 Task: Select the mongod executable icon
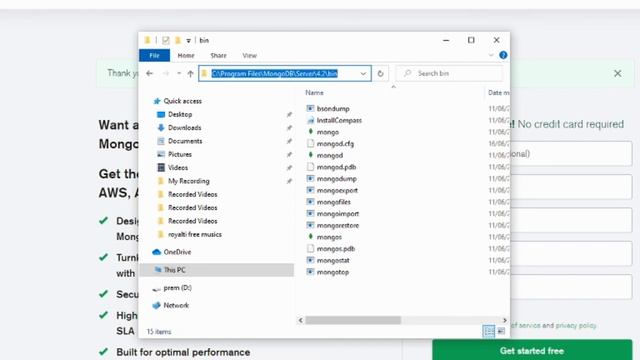click(x=310, y=155)
